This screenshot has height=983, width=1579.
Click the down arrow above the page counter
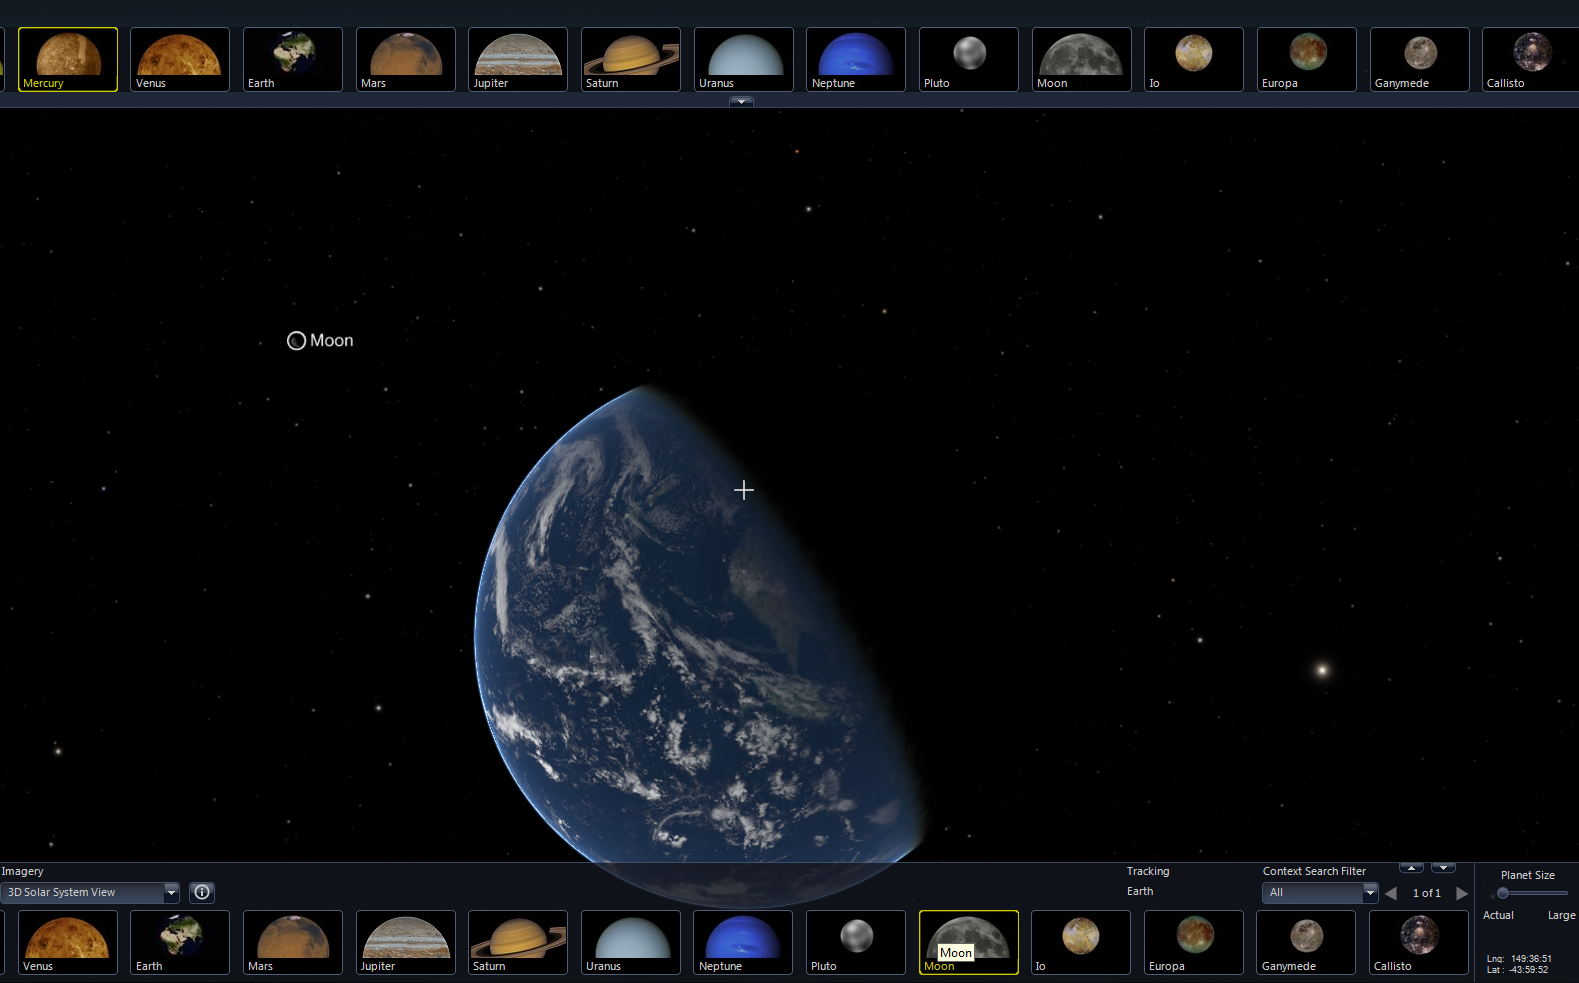pyautogui.click(x=1443, y=867)
